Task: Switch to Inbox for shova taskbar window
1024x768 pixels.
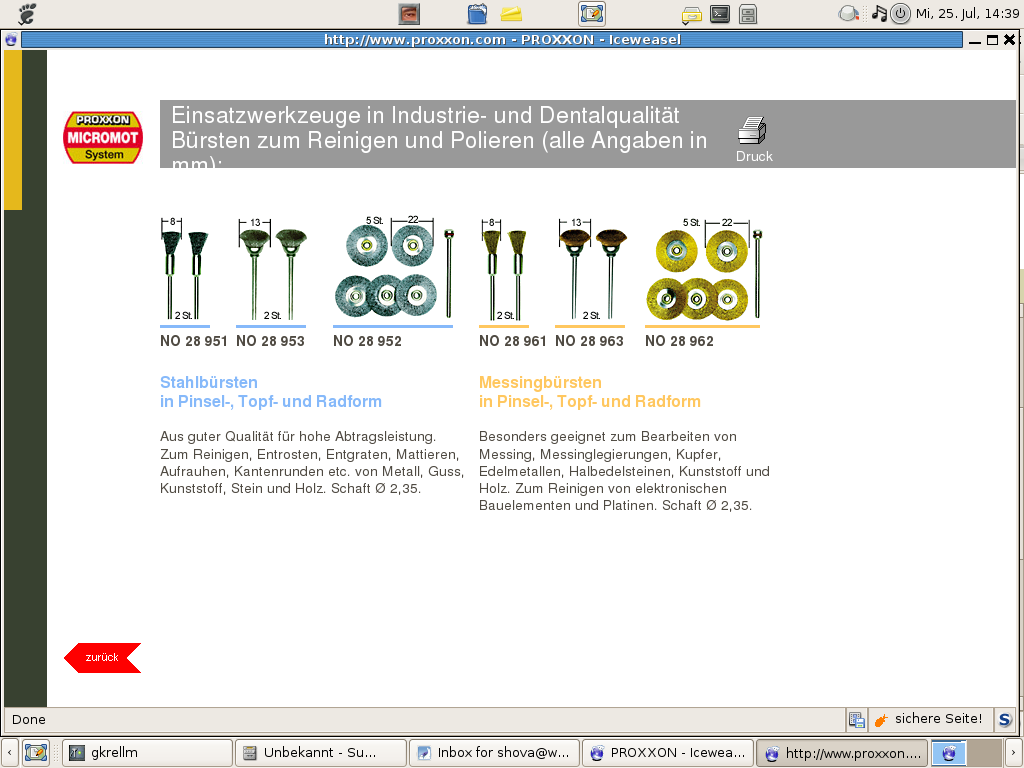Action: point(494,752)
